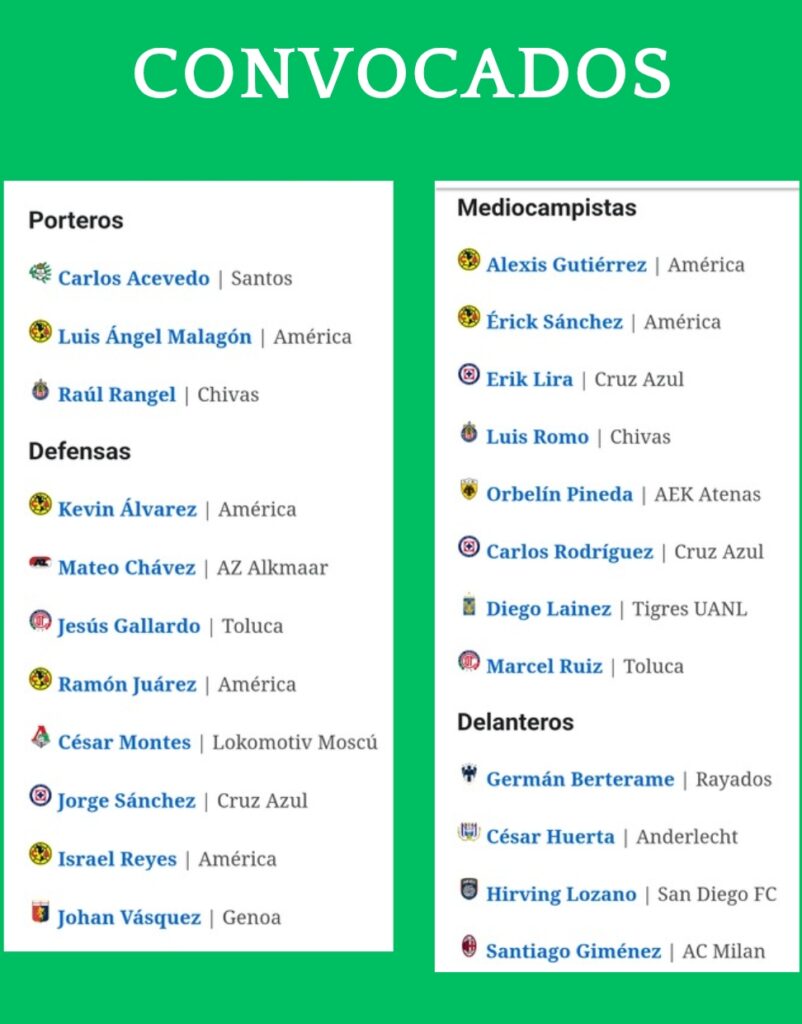Select the Marcel Ruiz name link
This screenshot has height=1024, width=802.
[544, 666]
